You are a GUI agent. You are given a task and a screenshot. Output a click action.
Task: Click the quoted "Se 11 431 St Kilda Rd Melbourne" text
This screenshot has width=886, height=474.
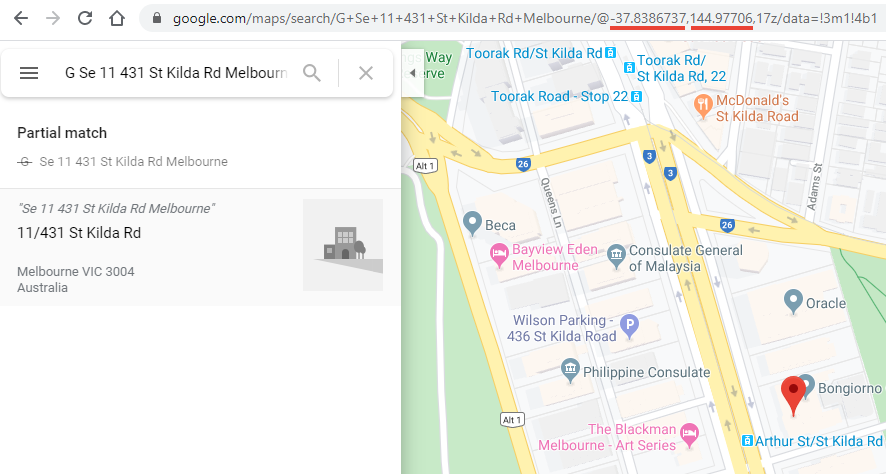click(116, 208)
